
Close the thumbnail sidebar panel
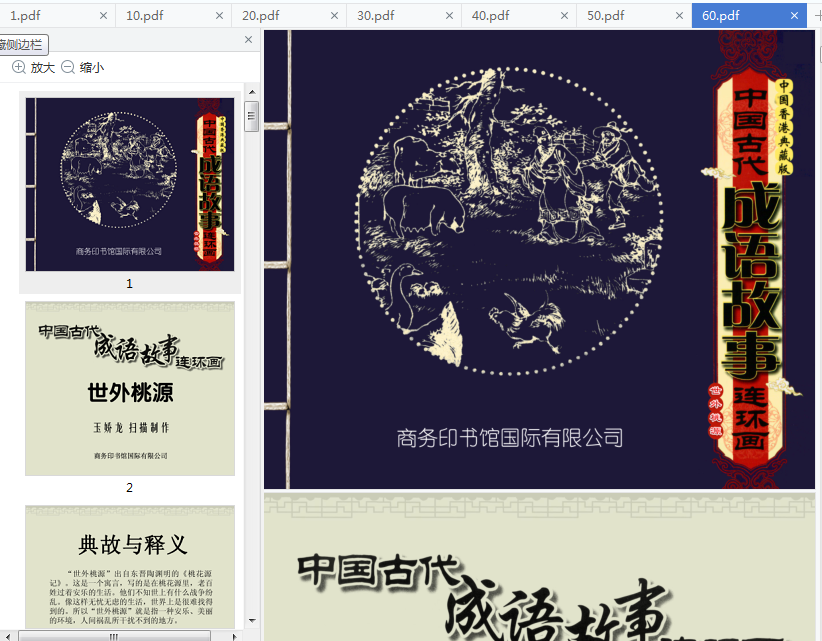[x=248, y=40]
